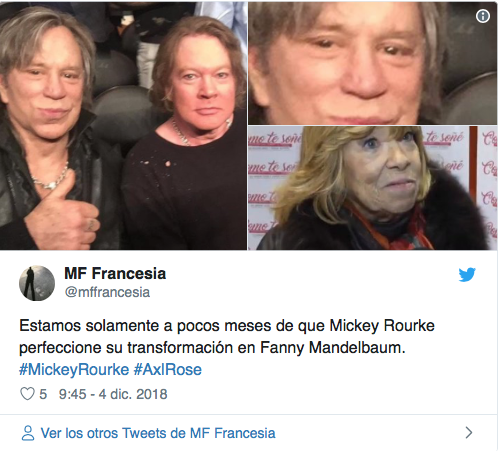Click the thumbs-up hand in left photo

pos(63,210)
